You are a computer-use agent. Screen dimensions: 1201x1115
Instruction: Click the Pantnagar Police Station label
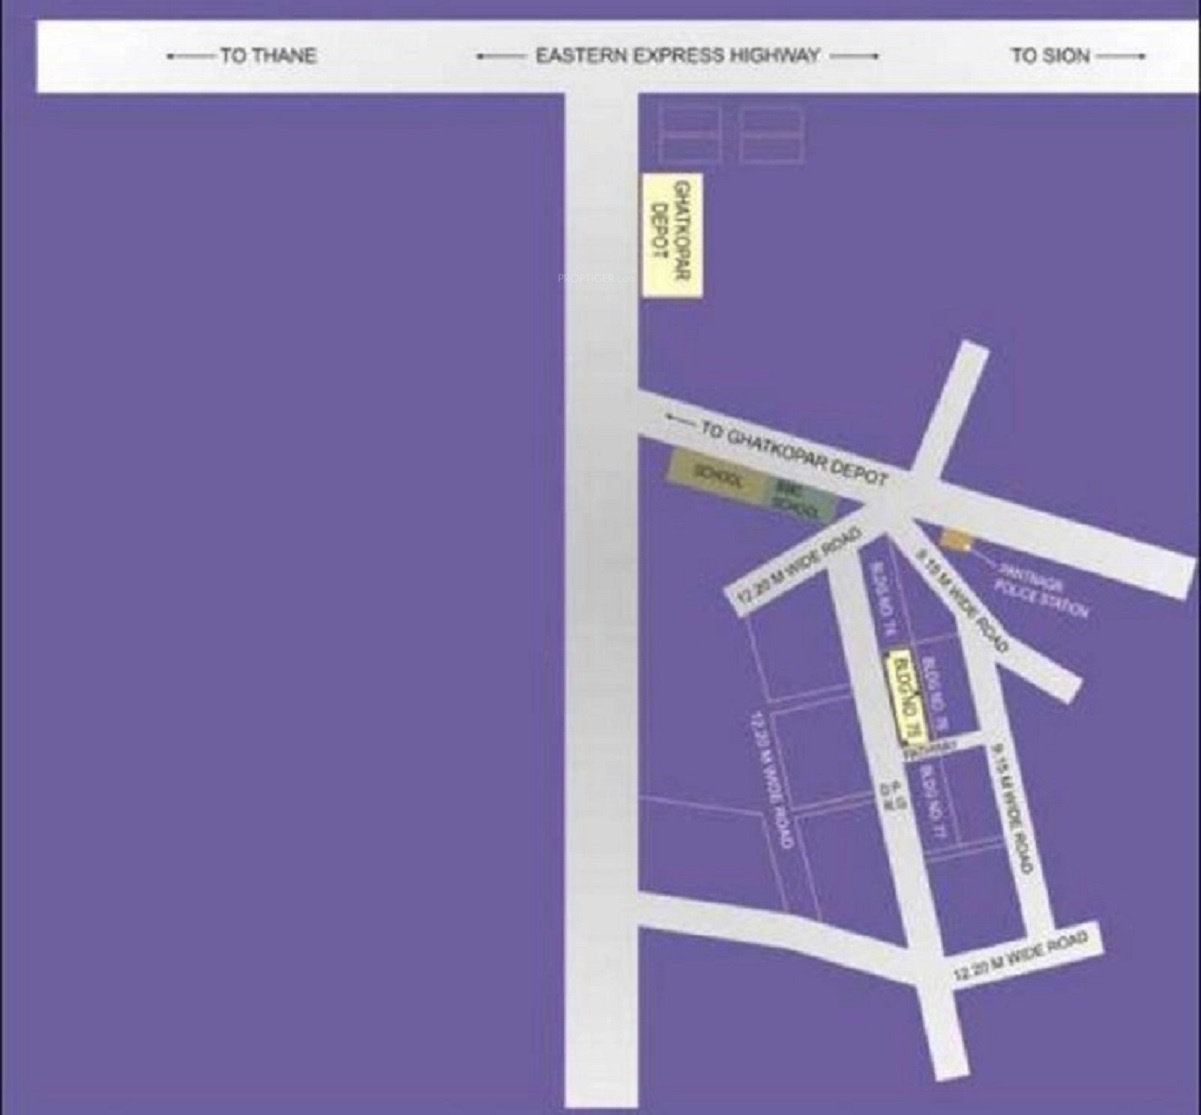click(x=1037, y=588)
